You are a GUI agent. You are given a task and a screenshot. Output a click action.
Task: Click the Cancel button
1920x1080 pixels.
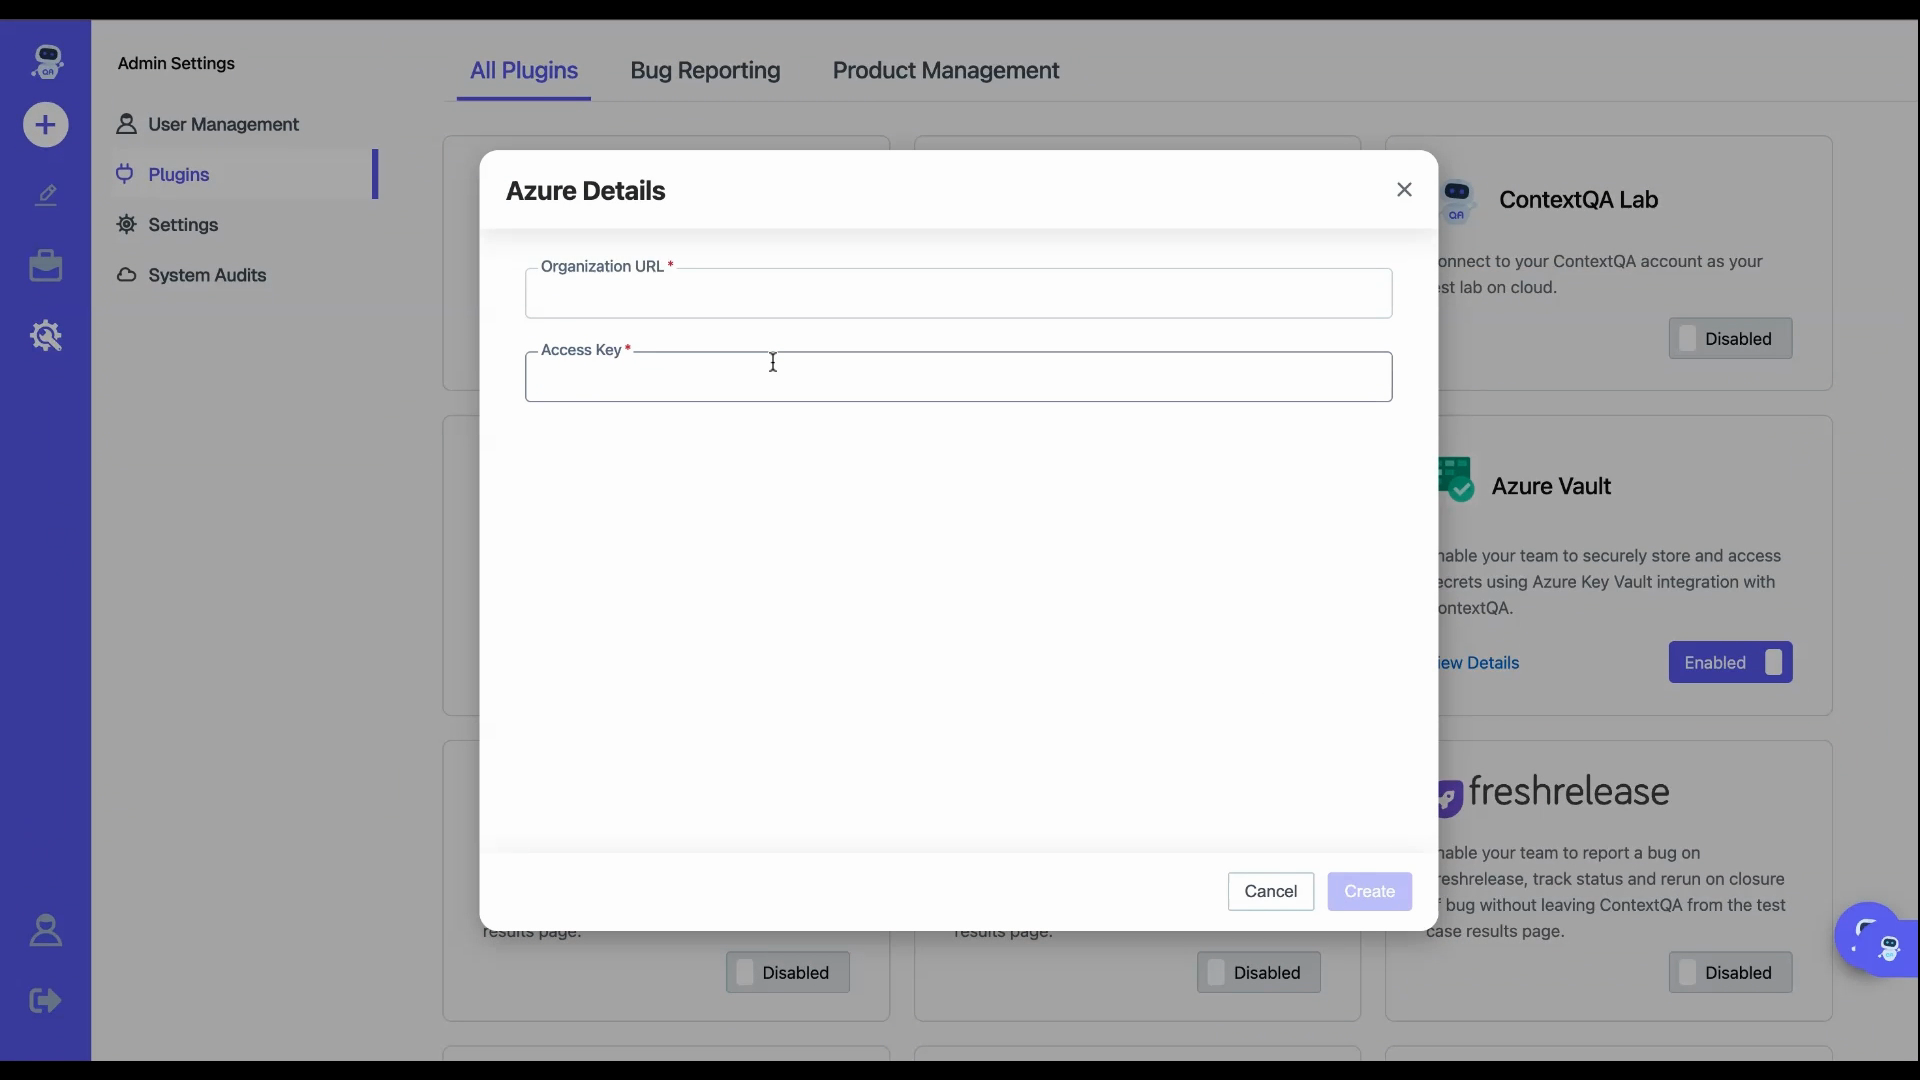point(1270,891)
